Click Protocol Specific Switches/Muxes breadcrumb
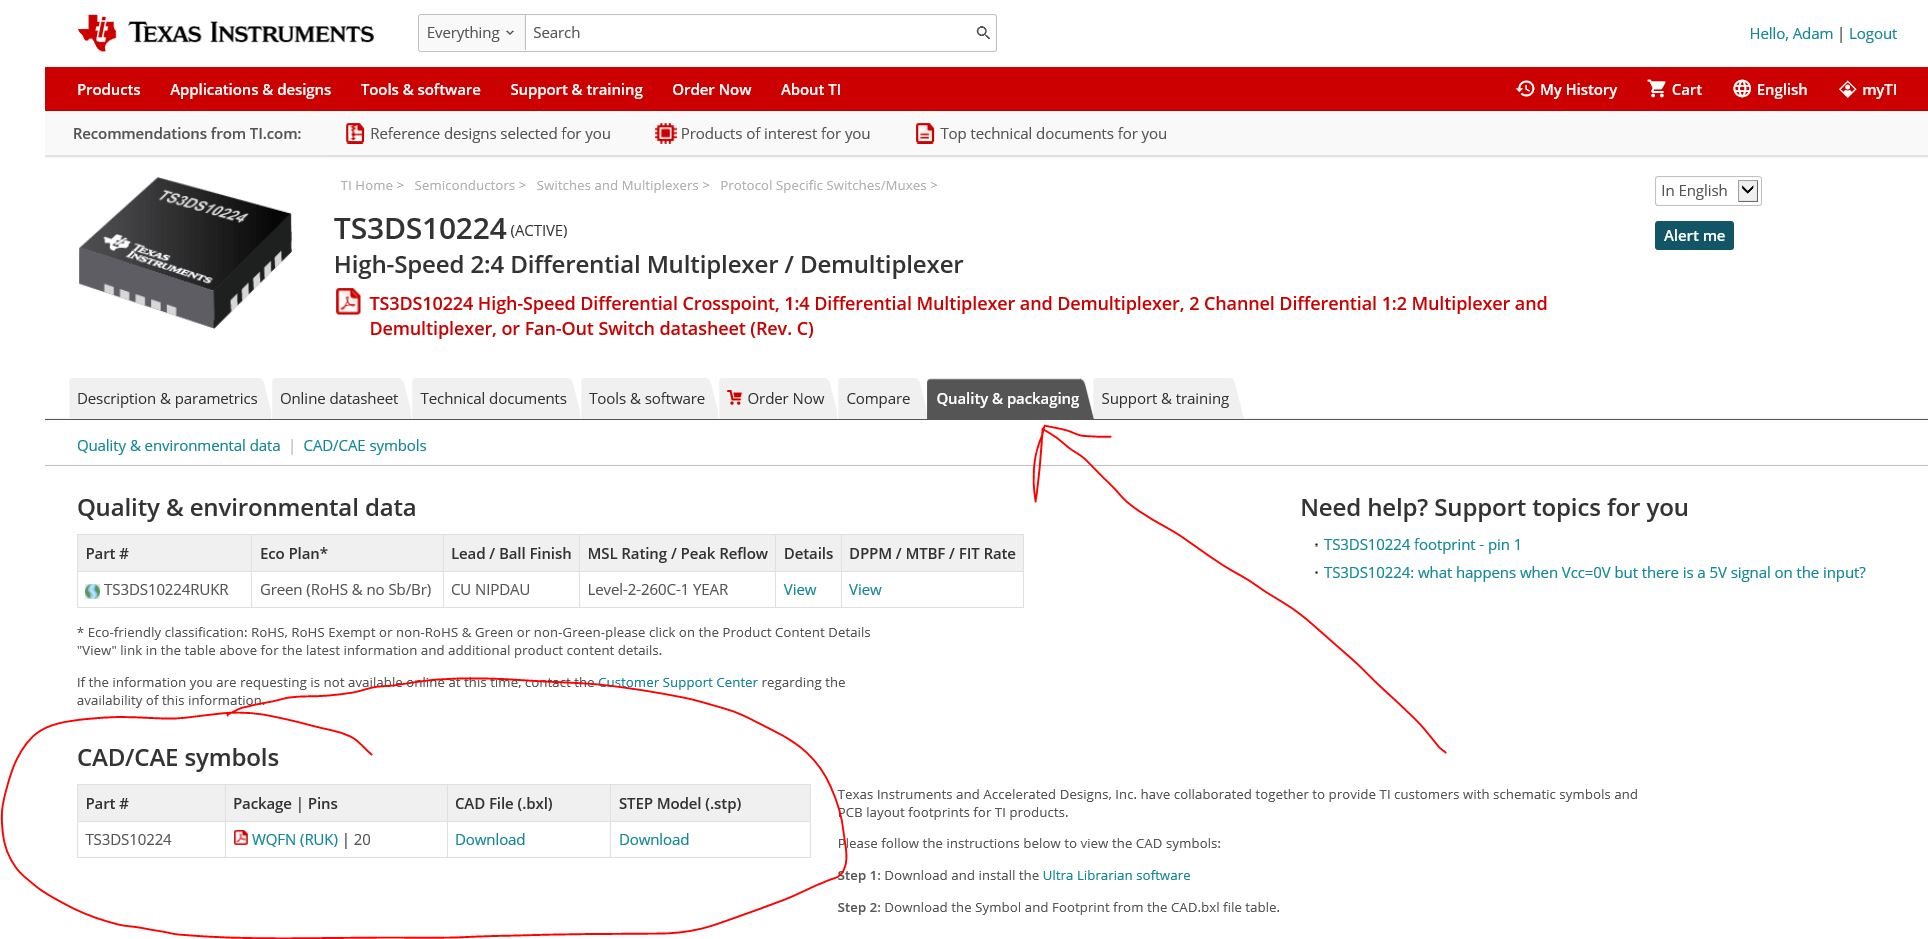 823,185
